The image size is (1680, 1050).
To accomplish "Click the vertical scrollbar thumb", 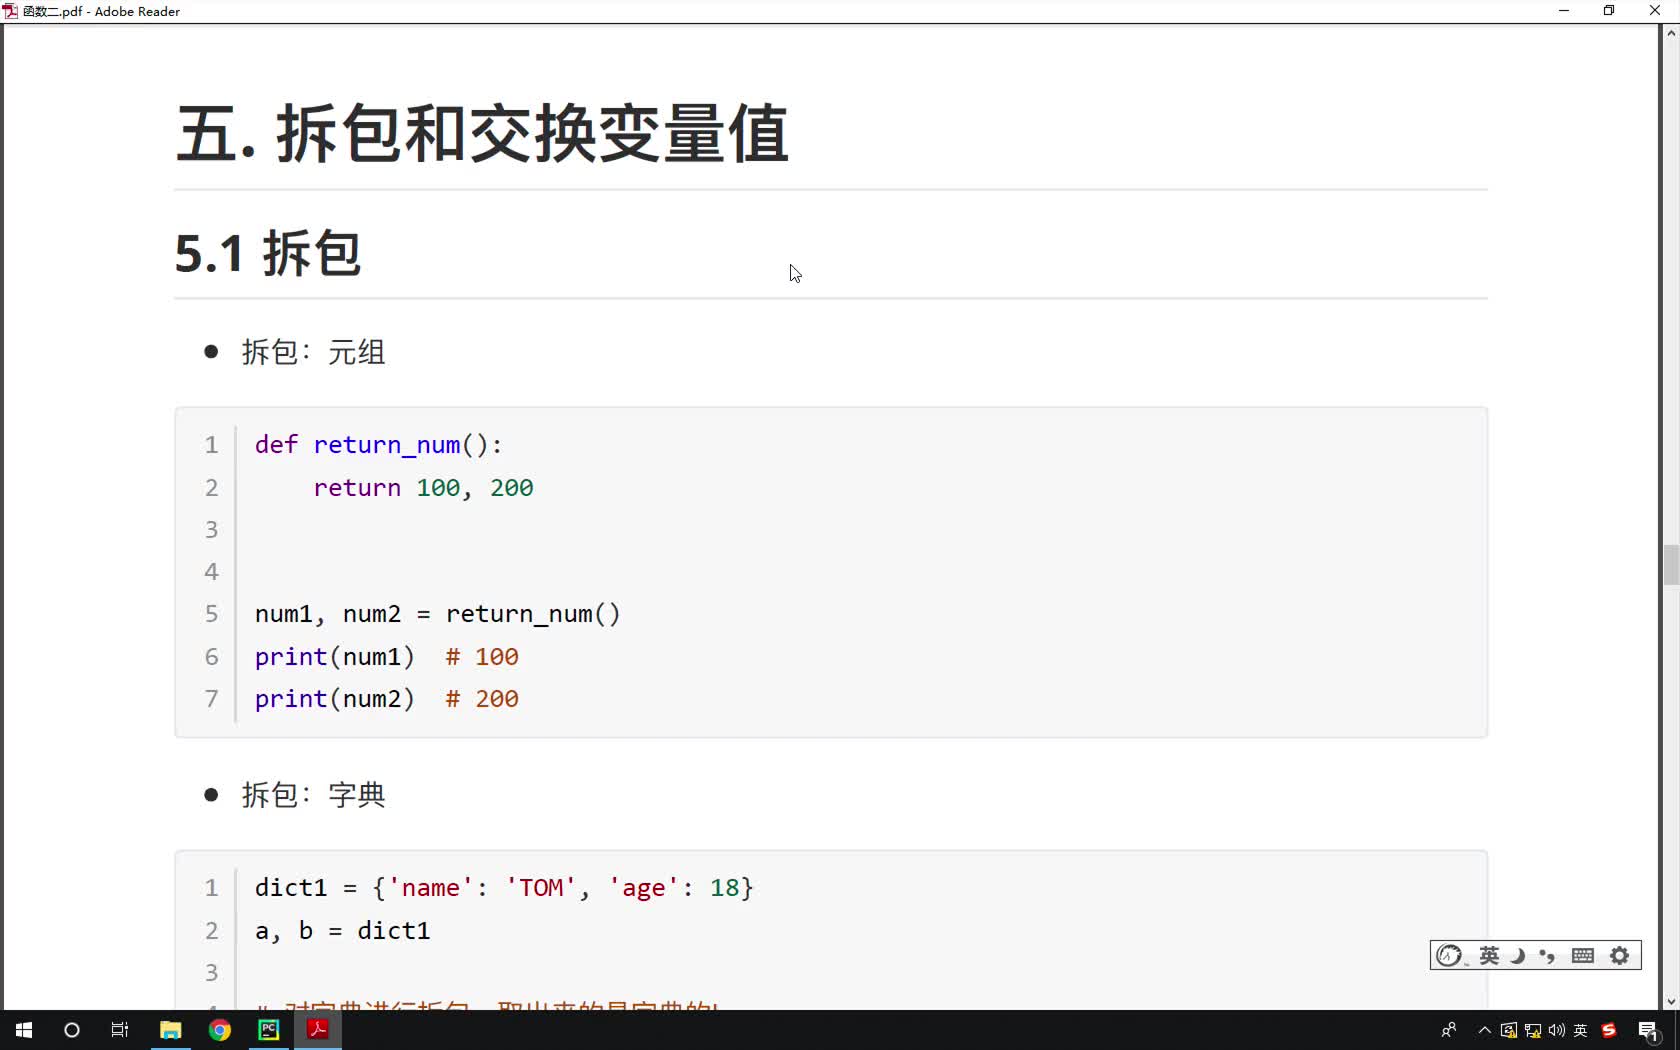I will coord(1671,565).
